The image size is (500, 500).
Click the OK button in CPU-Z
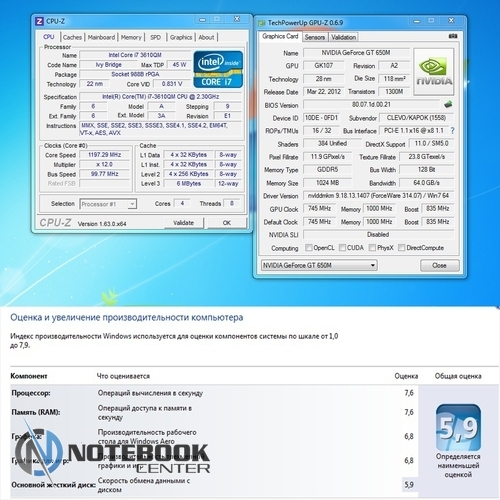click(227, 223)
